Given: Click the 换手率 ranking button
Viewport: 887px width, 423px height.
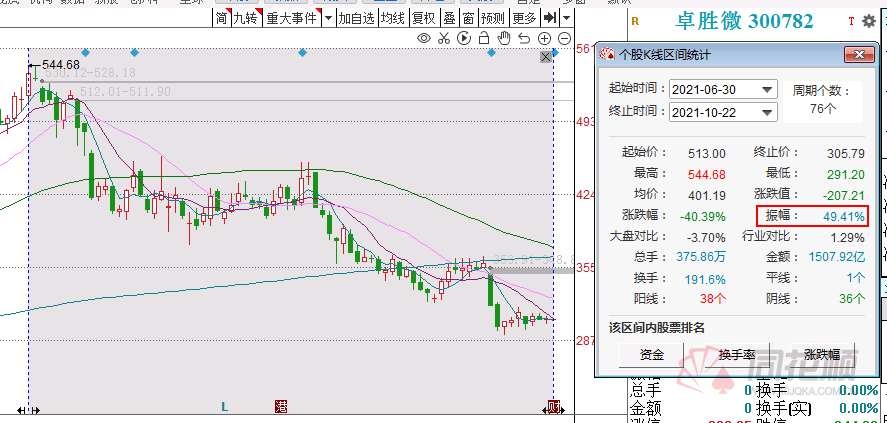Looking at the screenshot, I should point(737,355).
